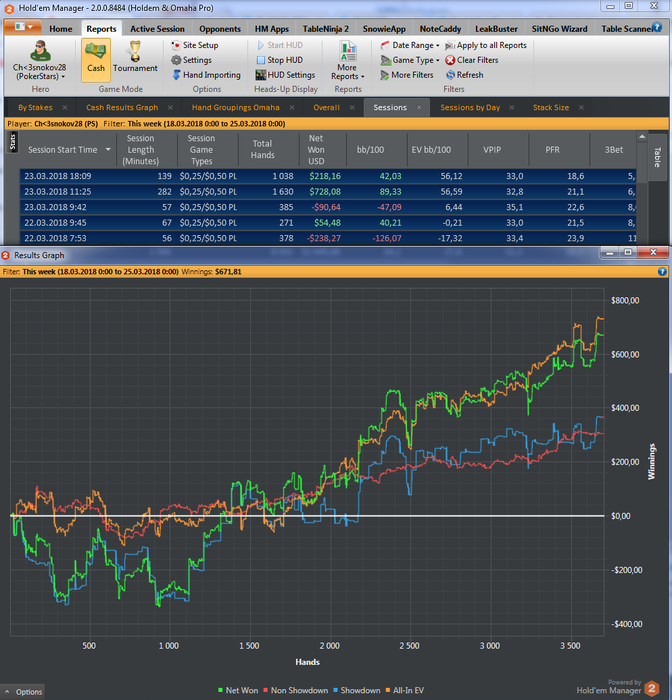Open Session Start Time column sort arrow
Viewport: 672px width, 700px height.
pyautogui.click(x=108, y=150)
